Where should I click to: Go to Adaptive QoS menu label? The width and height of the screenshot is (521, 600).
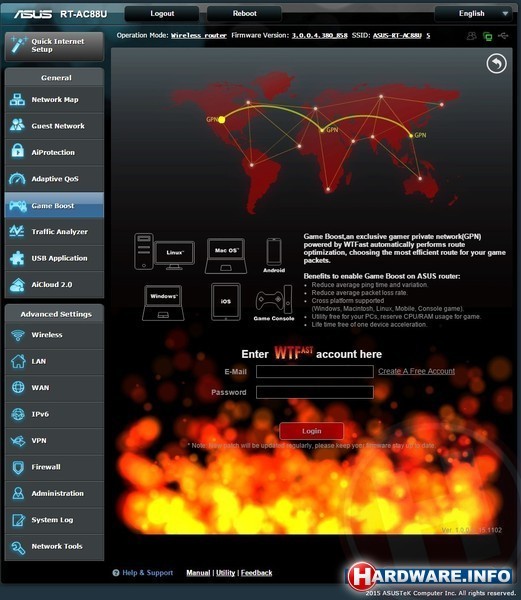[55, 179]
